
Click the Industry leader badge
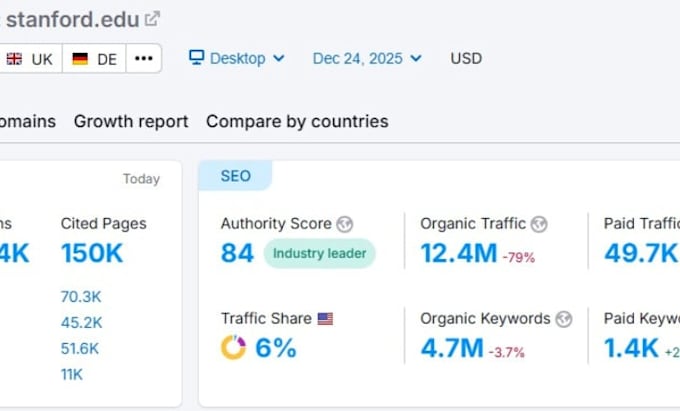tap(319, 253)
